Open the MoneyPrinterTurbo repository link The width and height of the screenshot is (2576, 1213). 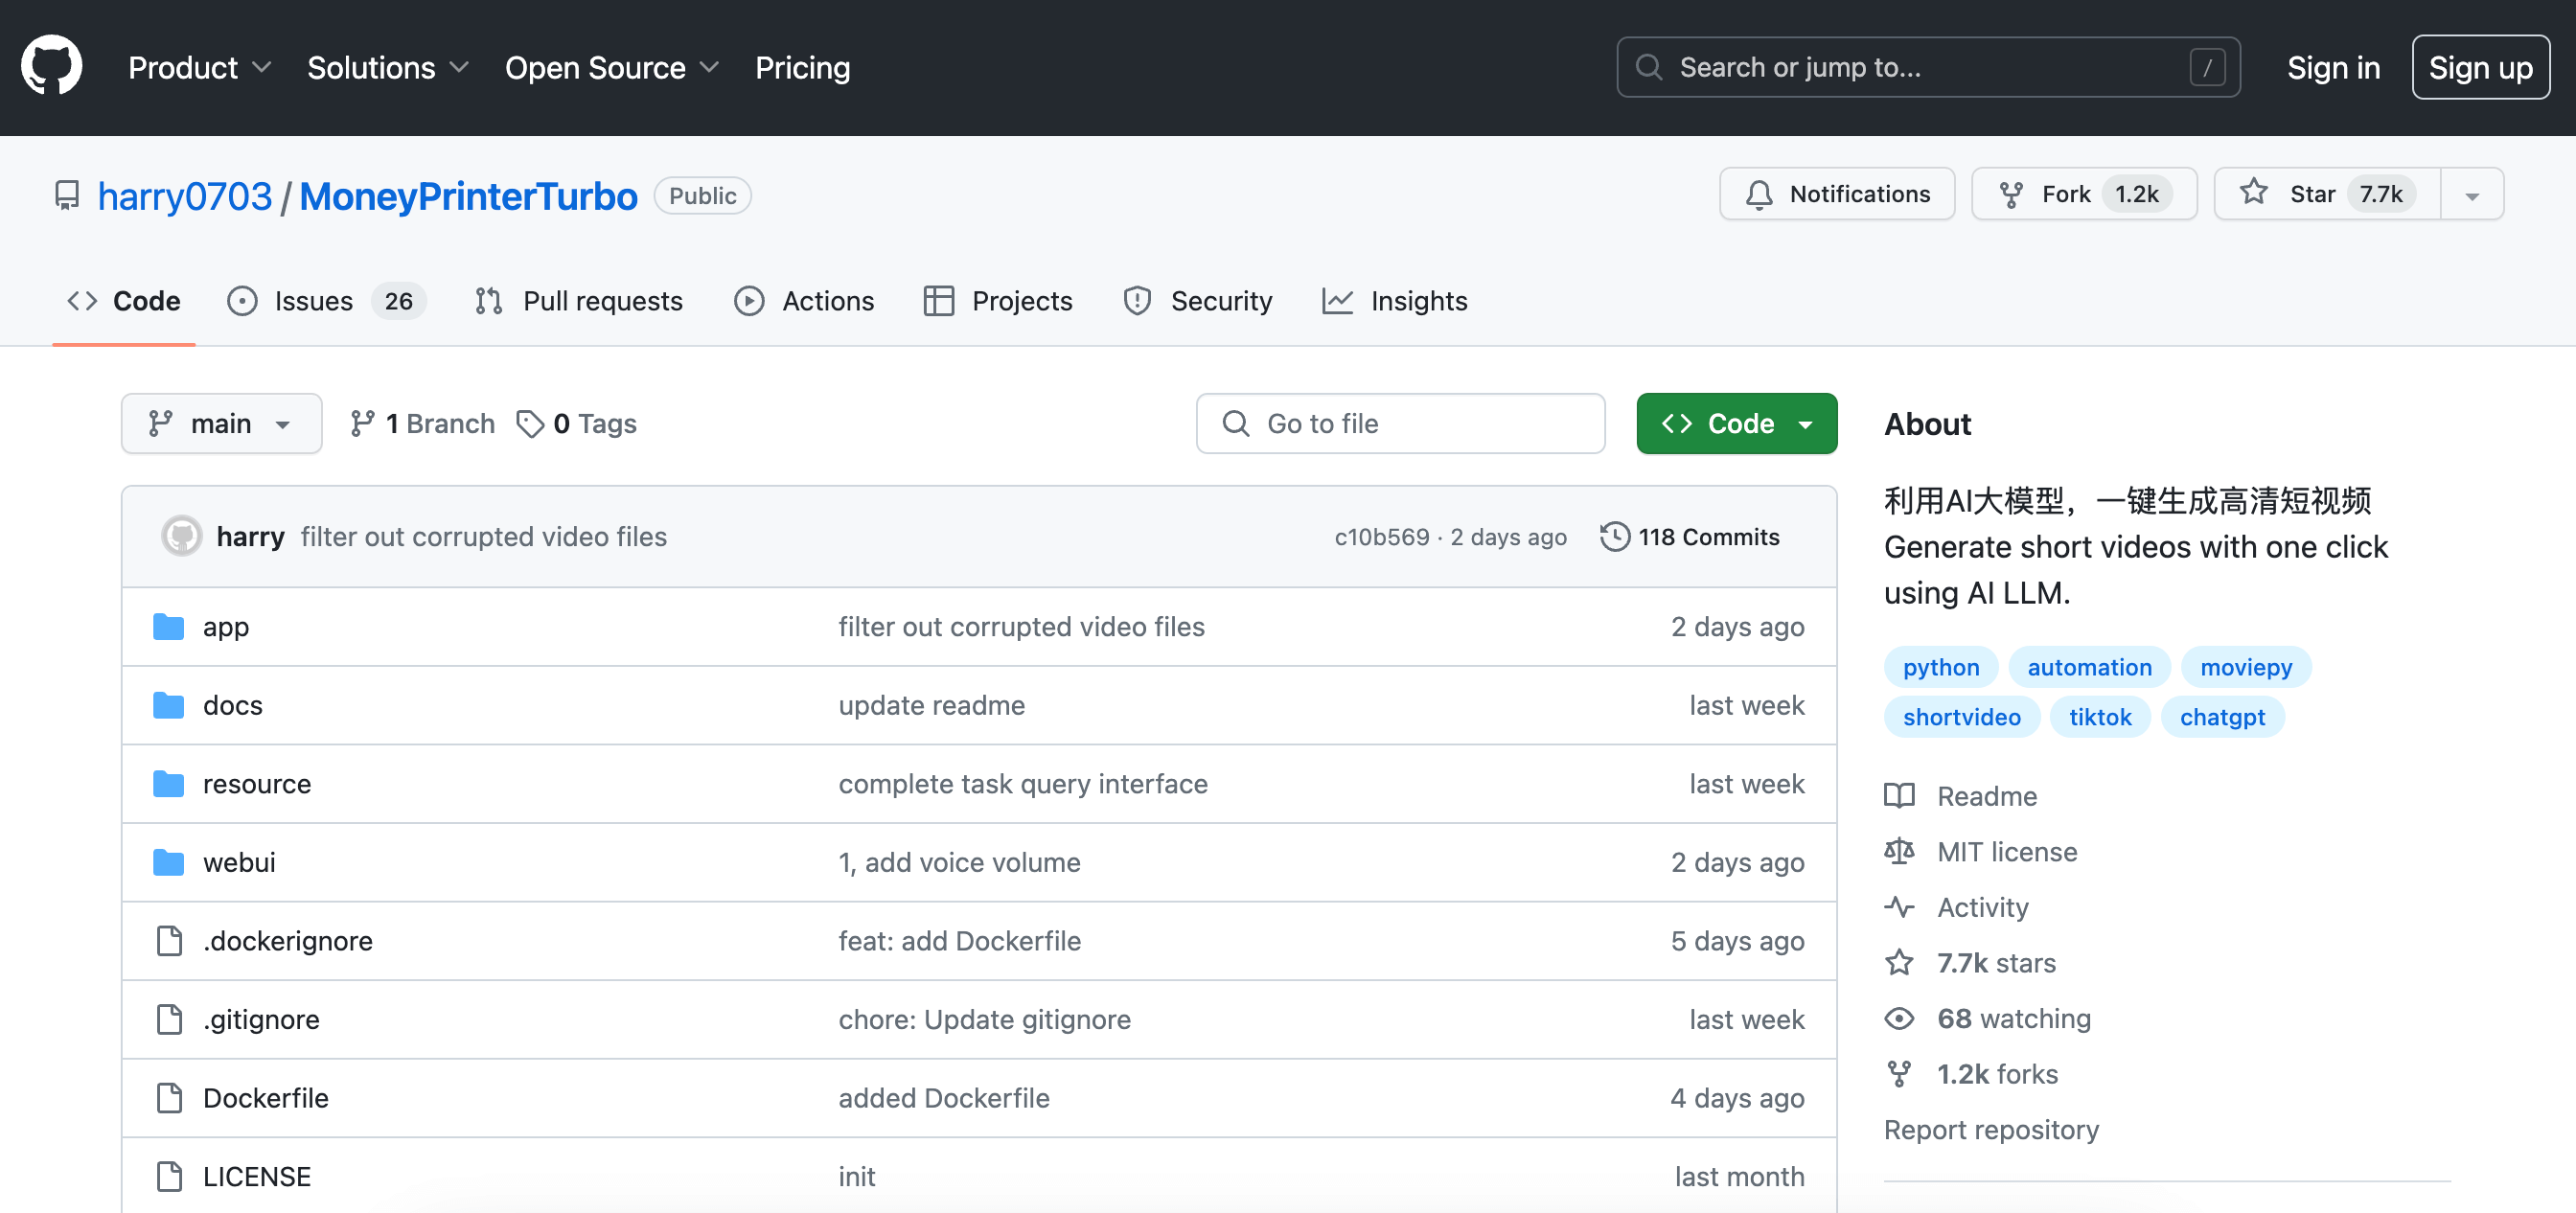468,196
